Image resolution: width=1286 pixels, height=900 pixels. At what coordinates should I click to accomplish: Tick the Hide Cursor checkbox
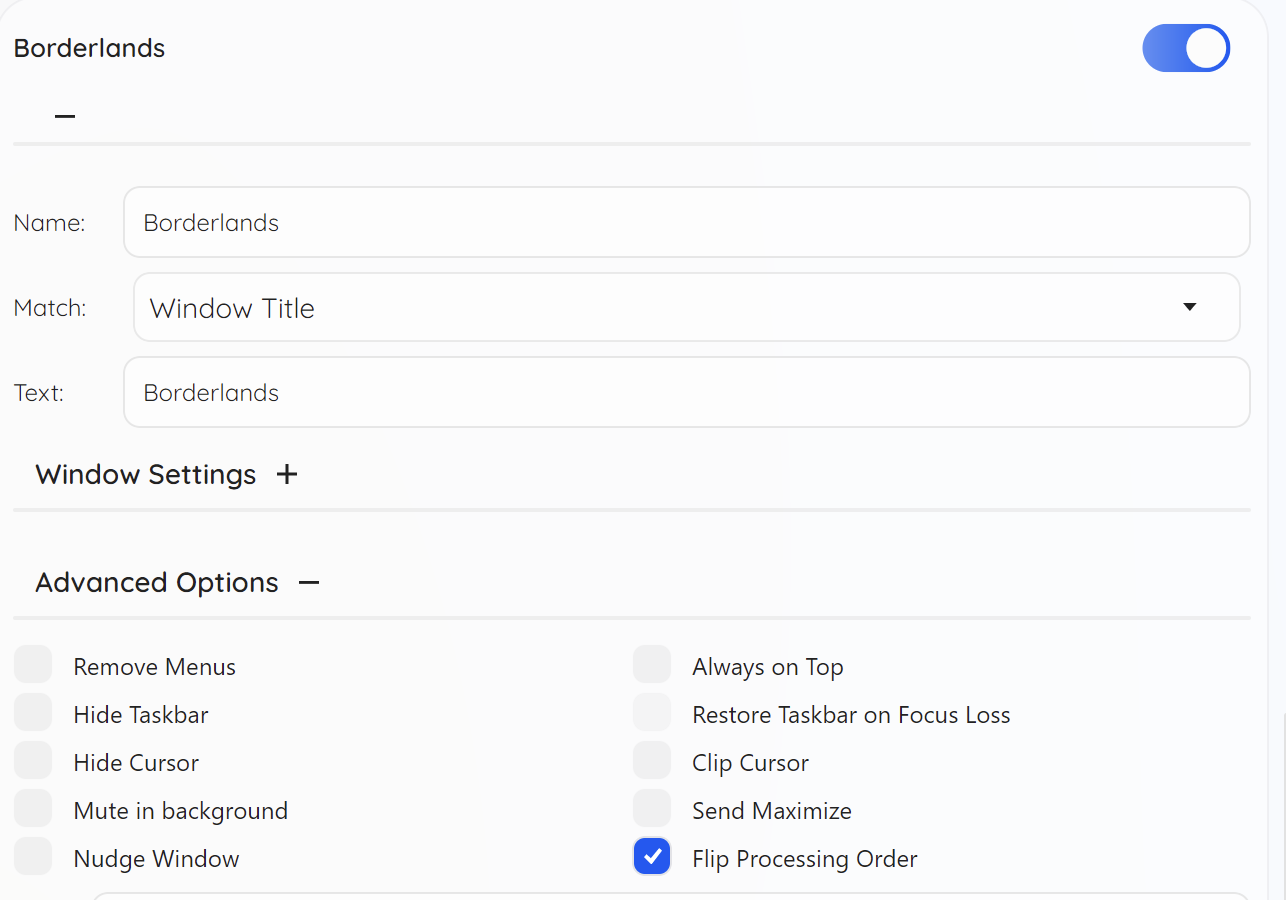point(33,761)
